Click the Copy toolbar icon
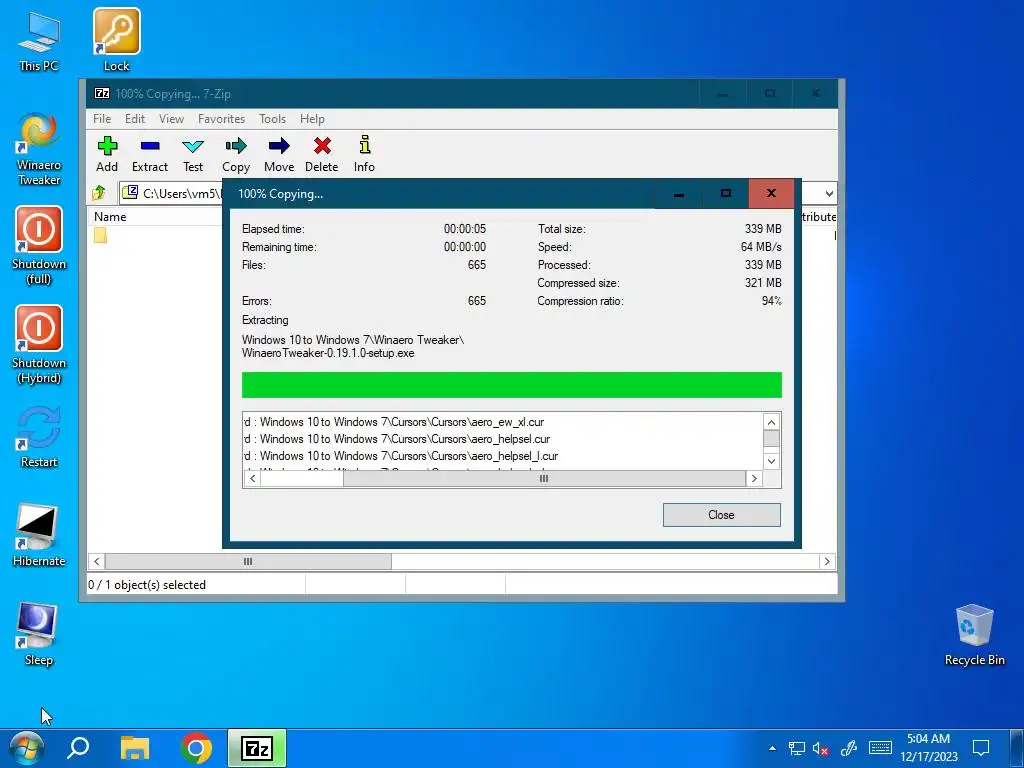 coord(236,154)
